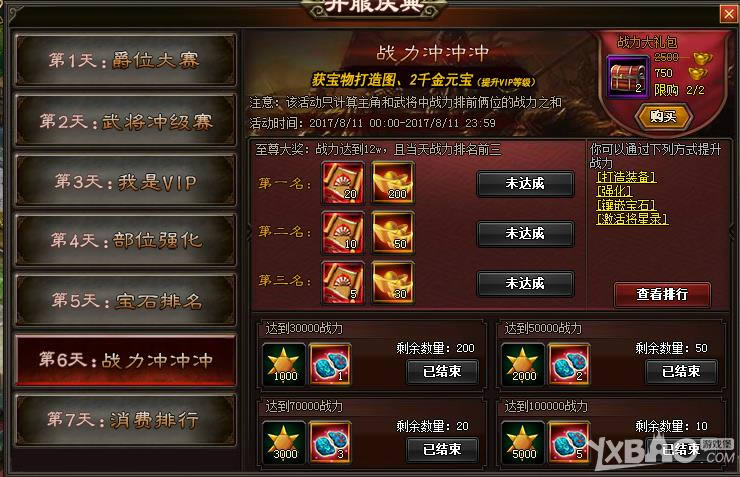Open the 第7天：消费排行 tab
This screenshot has width=740, height=477.
click(125, 420)
